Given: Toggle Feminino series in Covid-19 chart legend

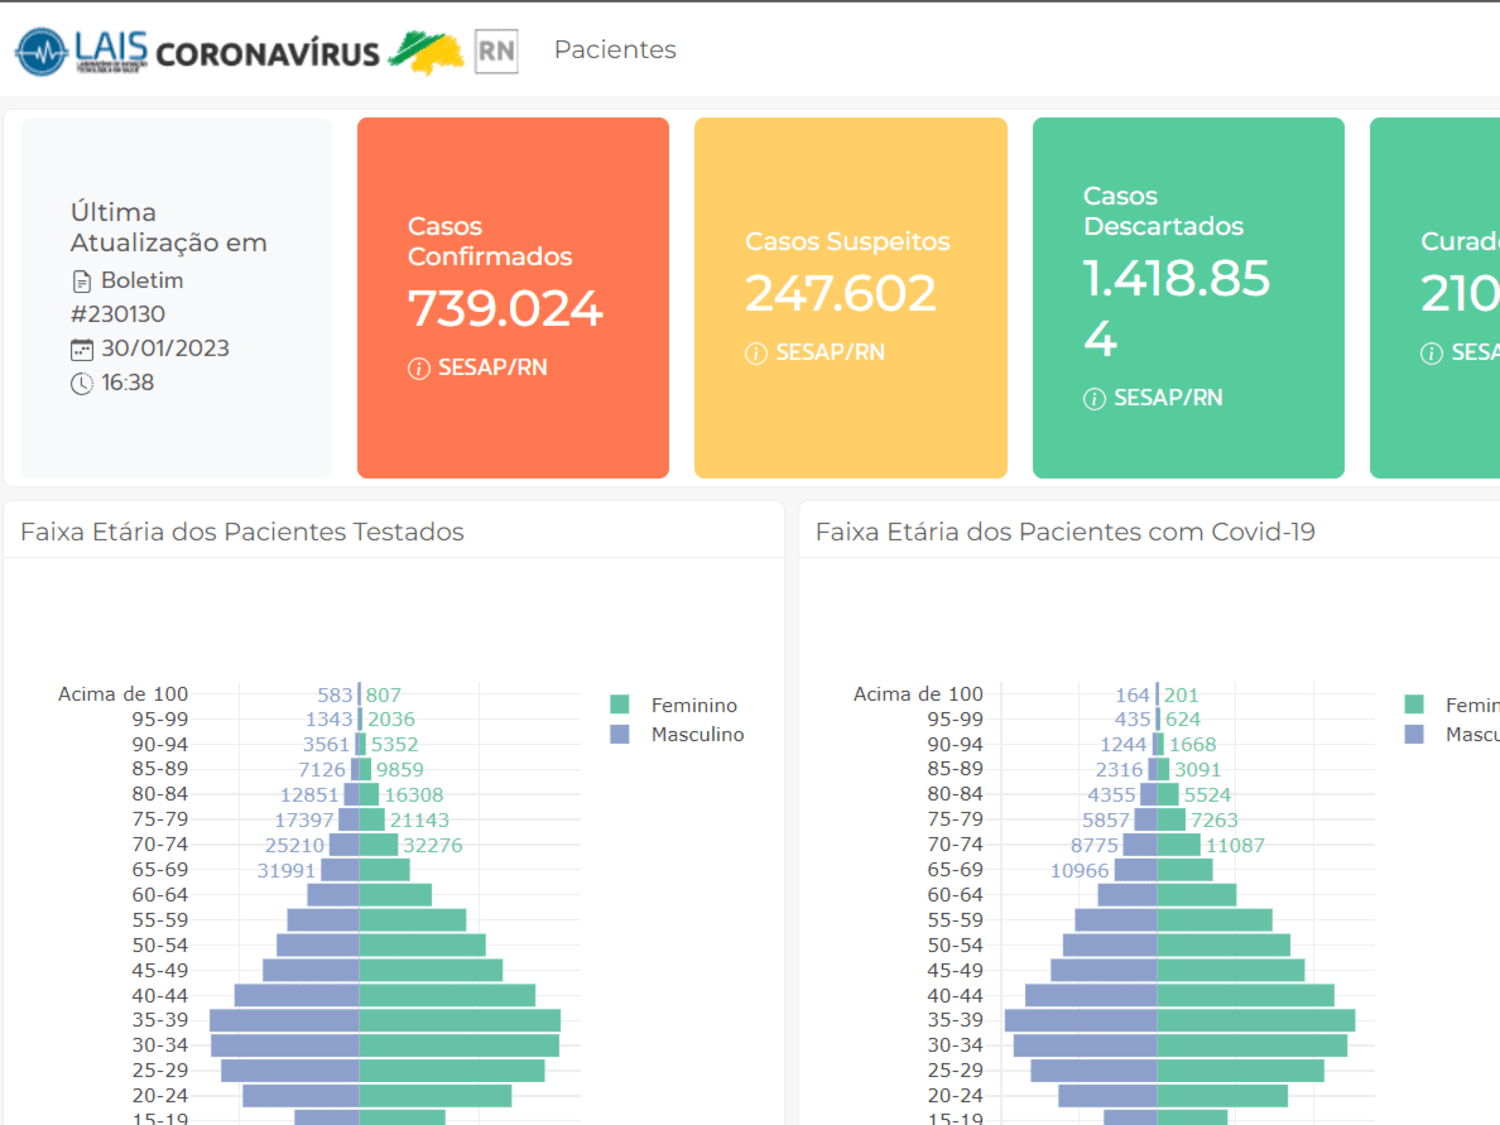Looking at the screenshot, I should tap(1451, 705).
